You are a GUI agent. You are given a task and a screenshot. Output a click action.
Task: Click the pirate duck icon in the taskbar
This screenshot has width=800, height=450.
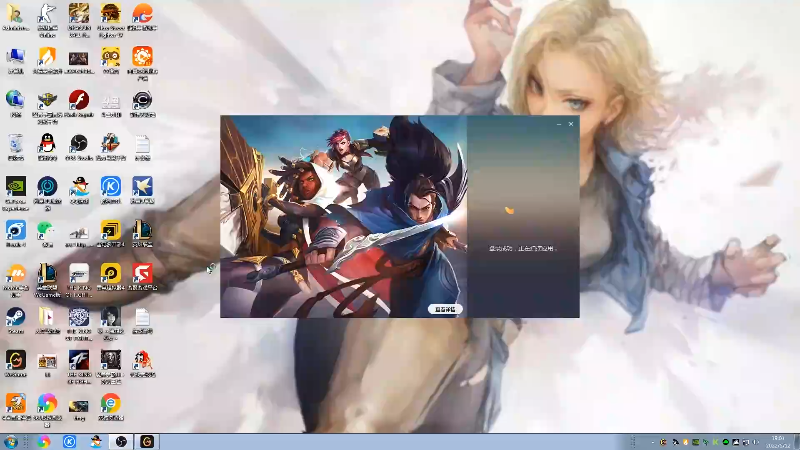96,442
